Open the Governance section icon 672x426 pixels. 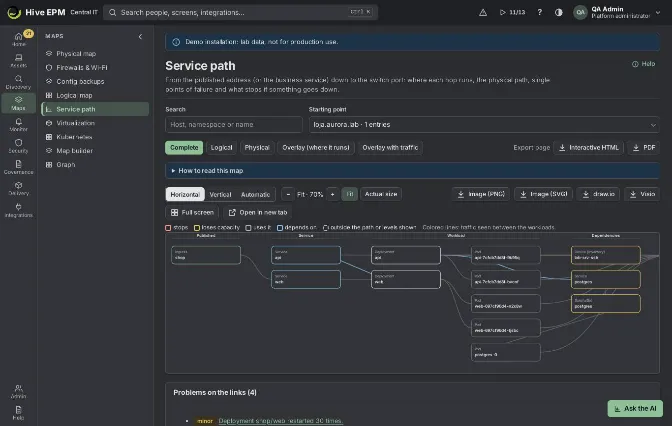tap(18, 167)
